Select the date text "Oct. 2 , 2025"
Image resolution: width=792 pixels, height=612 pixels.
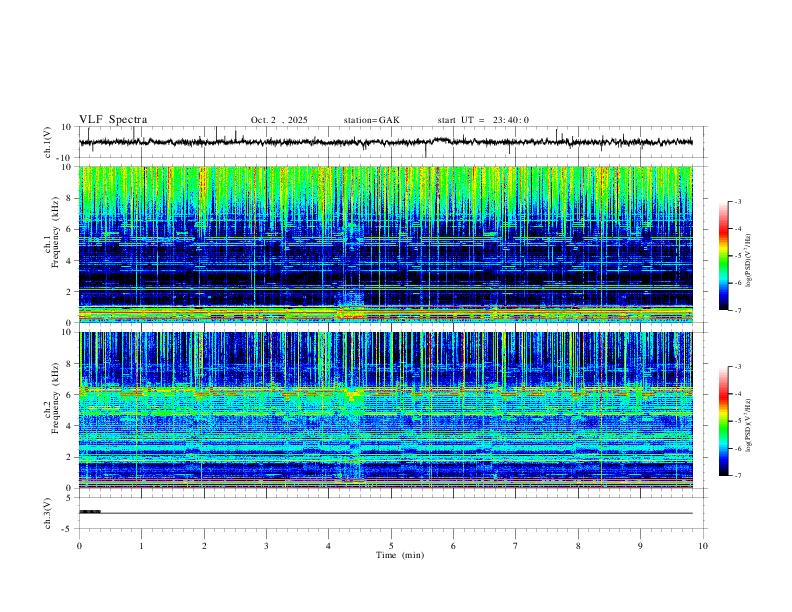tap(279, 120)
